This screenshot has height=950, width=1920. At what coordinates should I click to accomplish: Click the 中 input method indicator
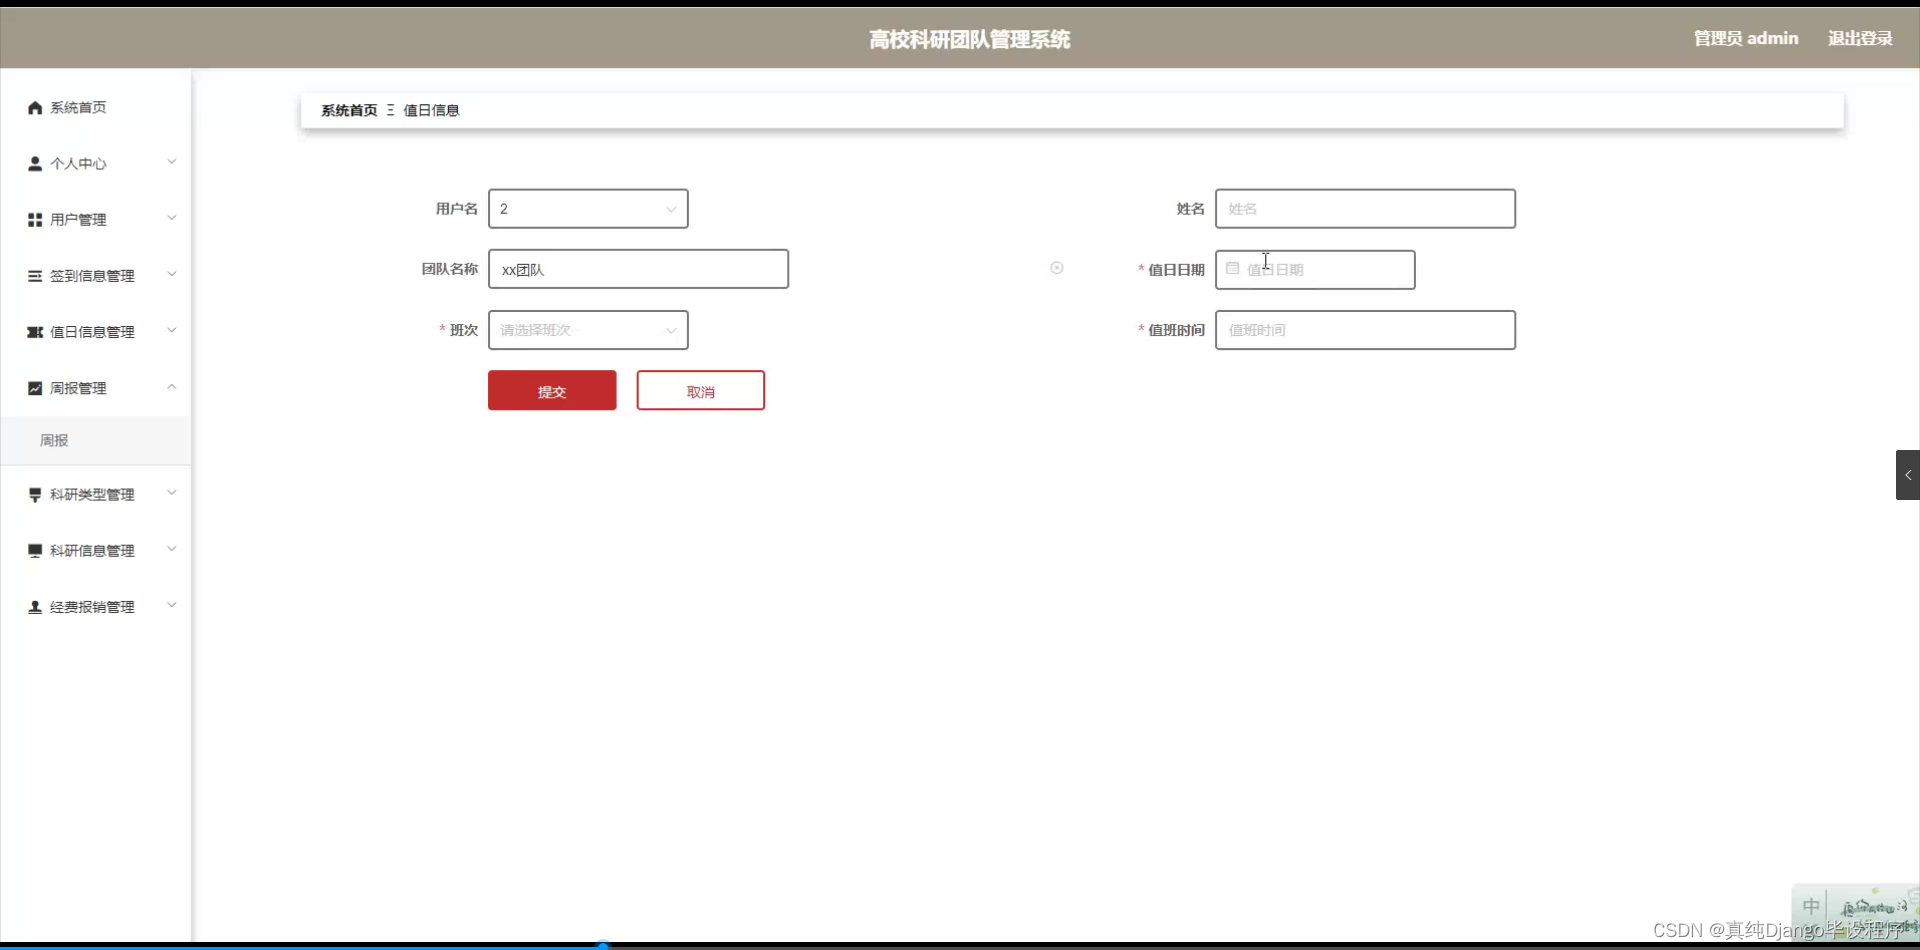[1811, 907]
